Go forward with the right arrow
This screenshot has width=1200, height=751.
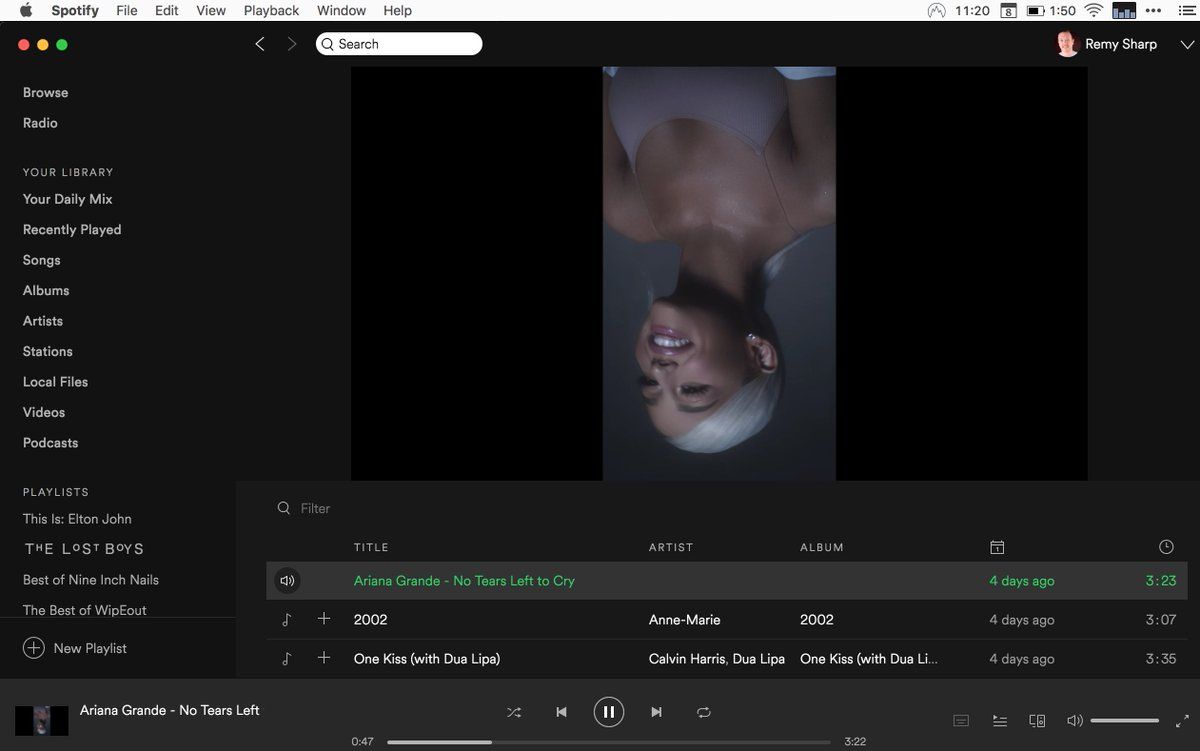[292, 44]
